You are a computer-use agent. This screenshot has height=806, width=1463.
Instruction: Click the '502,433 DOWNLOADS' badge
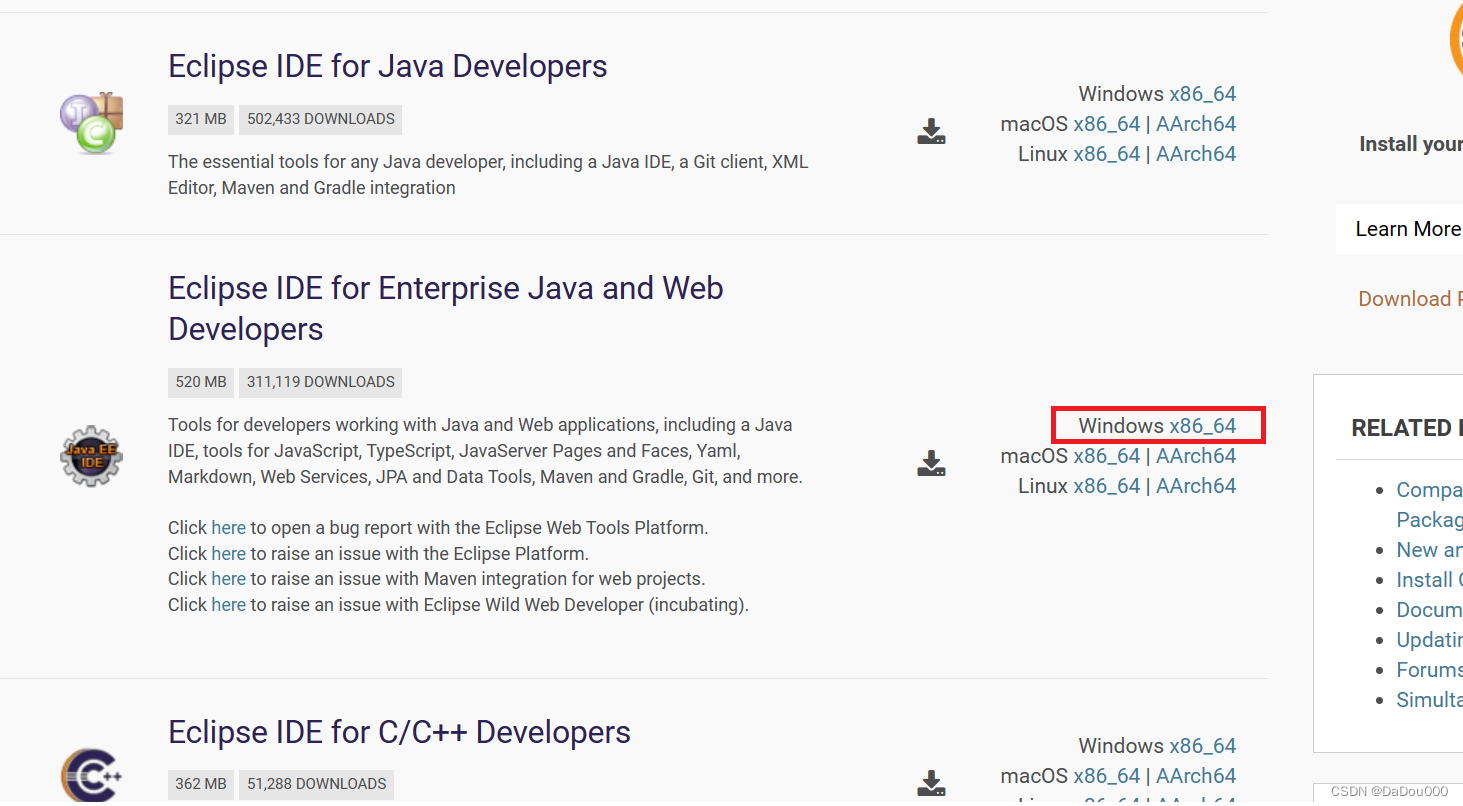(x=321, y=119)
